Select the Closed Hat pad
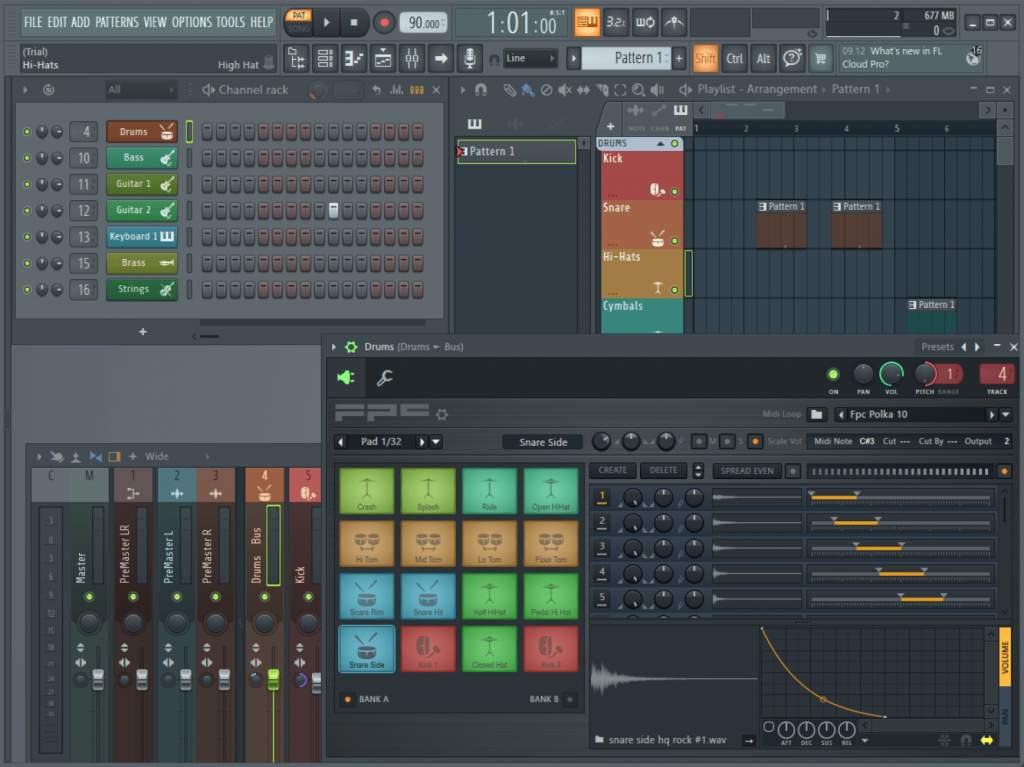The height and width of the screenshot is (767, 1024). point(489,648)
